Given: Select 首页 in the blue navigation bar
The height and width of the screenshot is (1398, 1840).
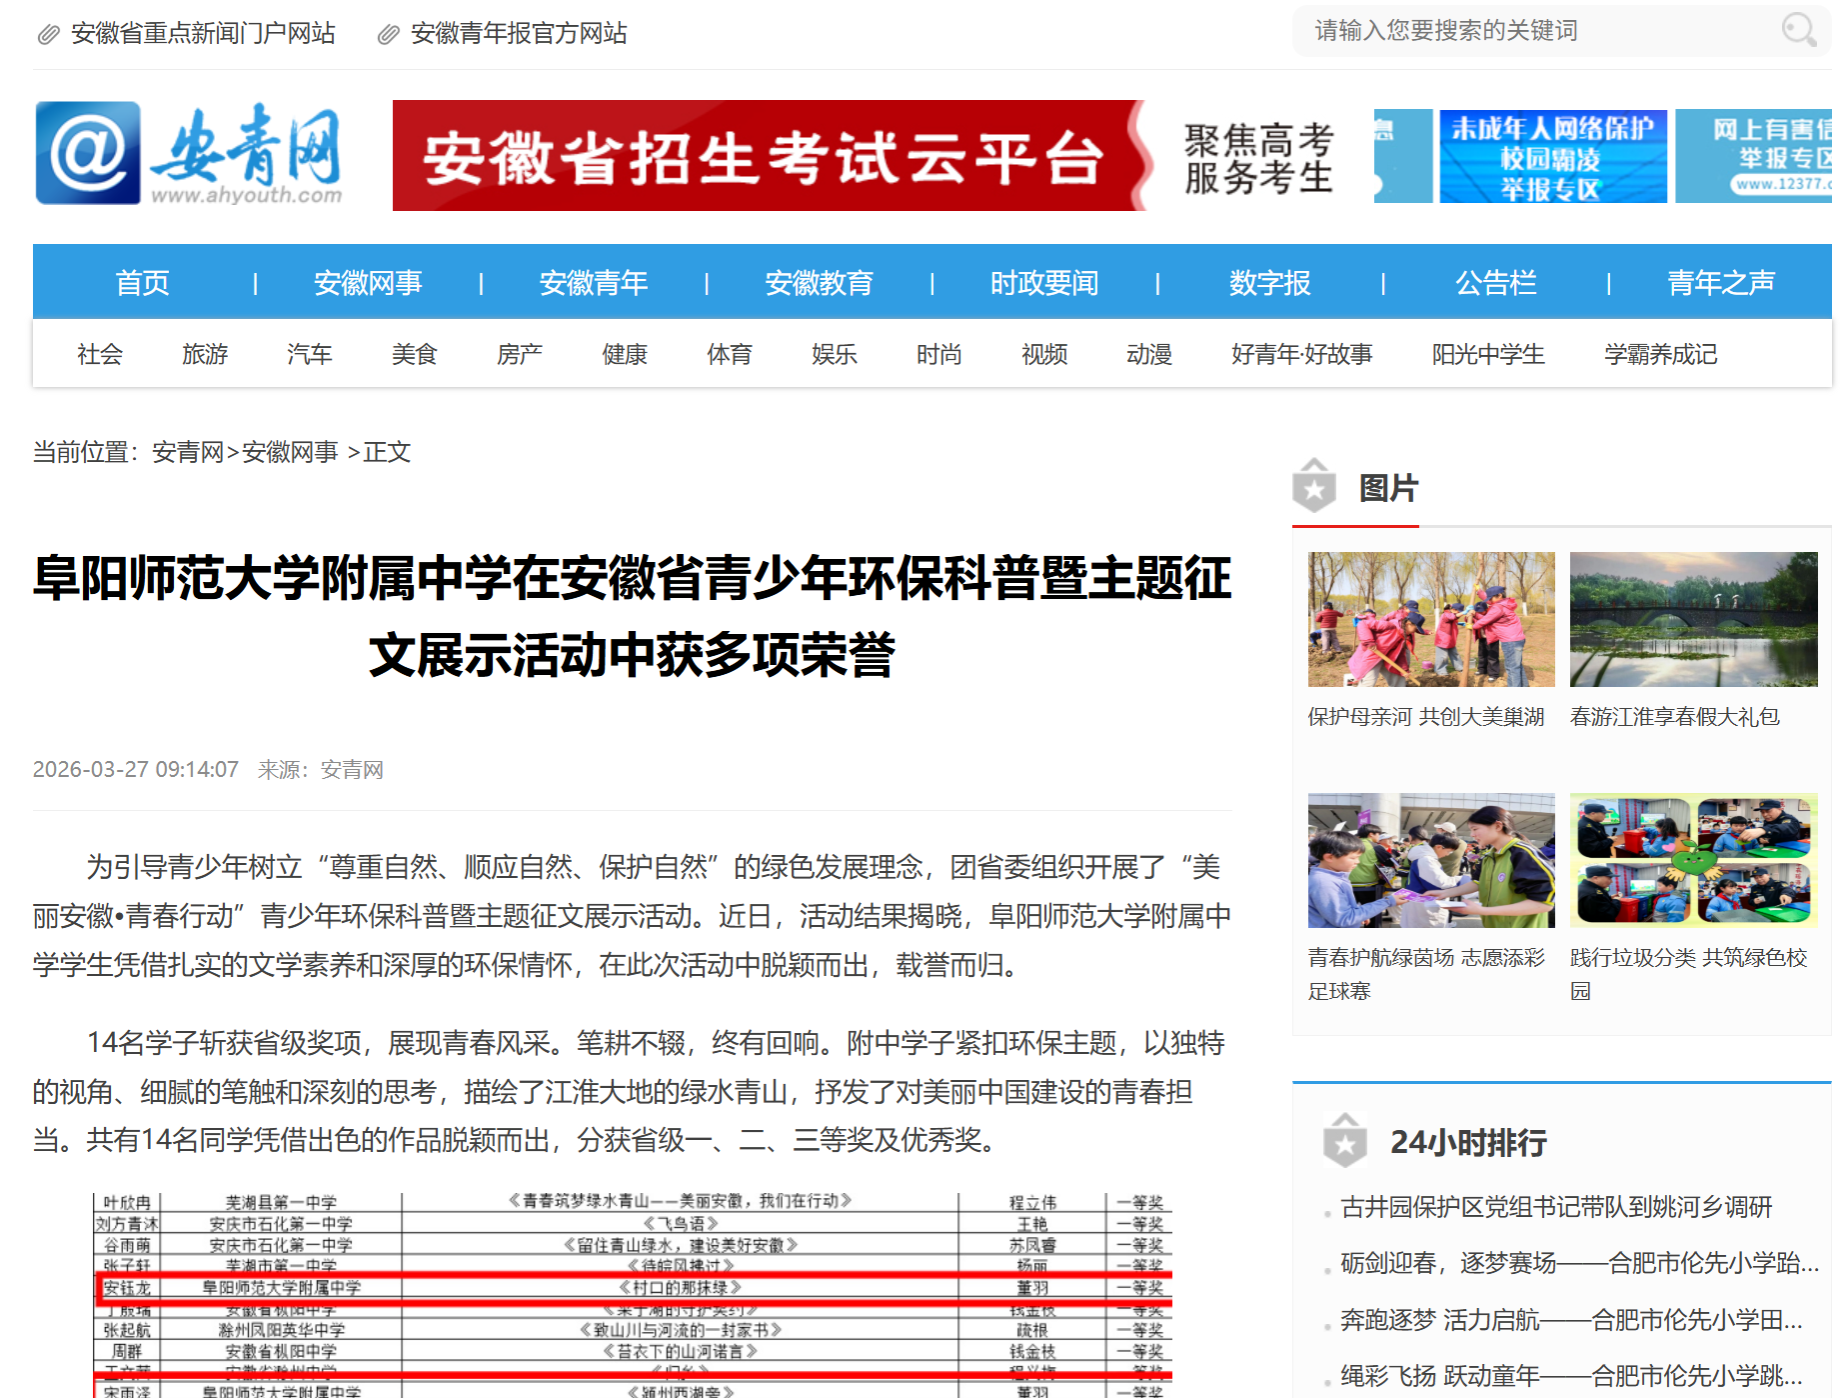Looking at the screenshot, I should coord(142,283).
